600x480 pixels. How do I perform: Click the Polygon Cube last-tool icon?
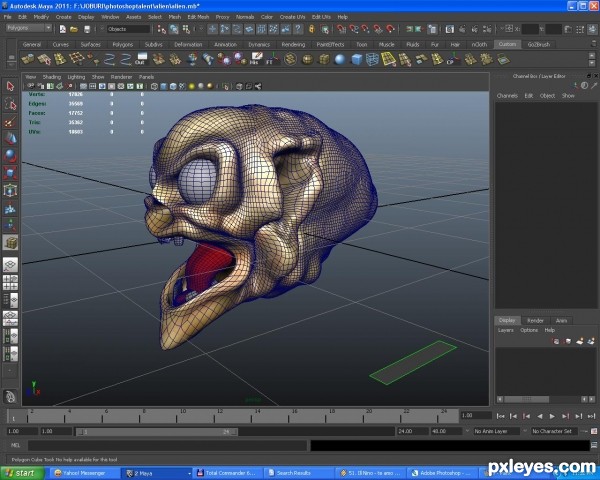pyautogui.click(x=10, y=243)
